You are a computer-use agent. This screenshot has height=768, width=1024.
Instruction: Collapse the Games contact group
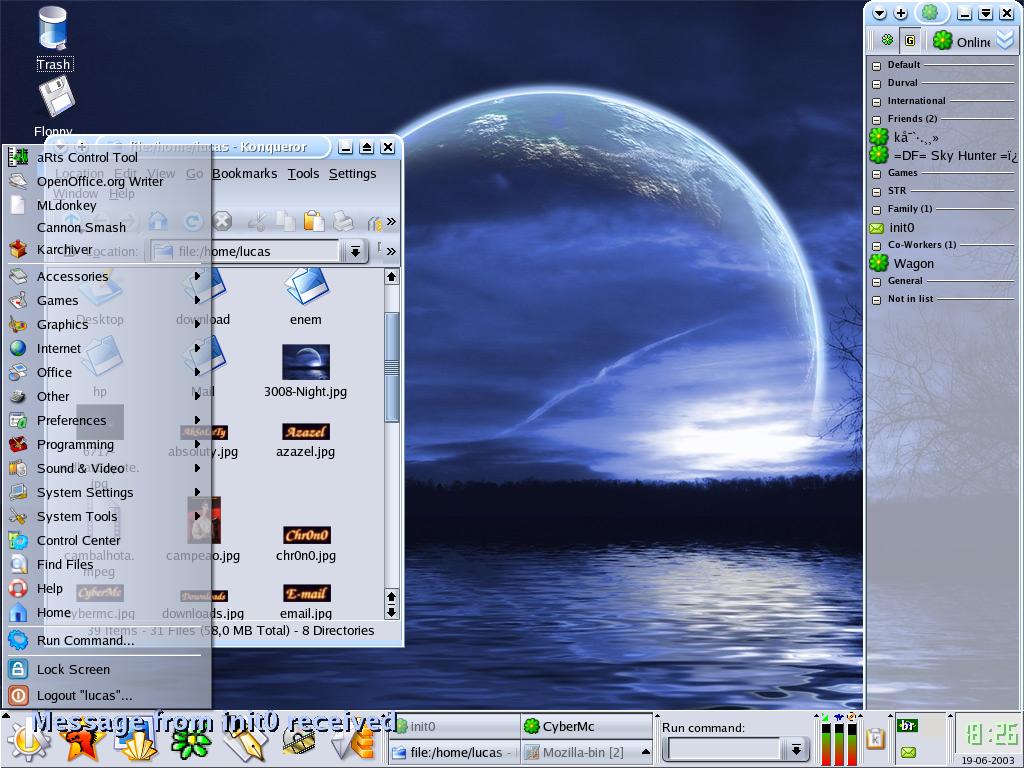tap(876, 174)
